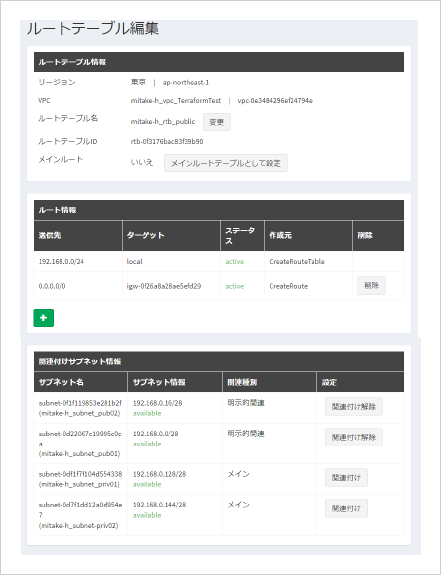Click 関連付け for mitake-h_subnet-priv02

coord(346,508)
